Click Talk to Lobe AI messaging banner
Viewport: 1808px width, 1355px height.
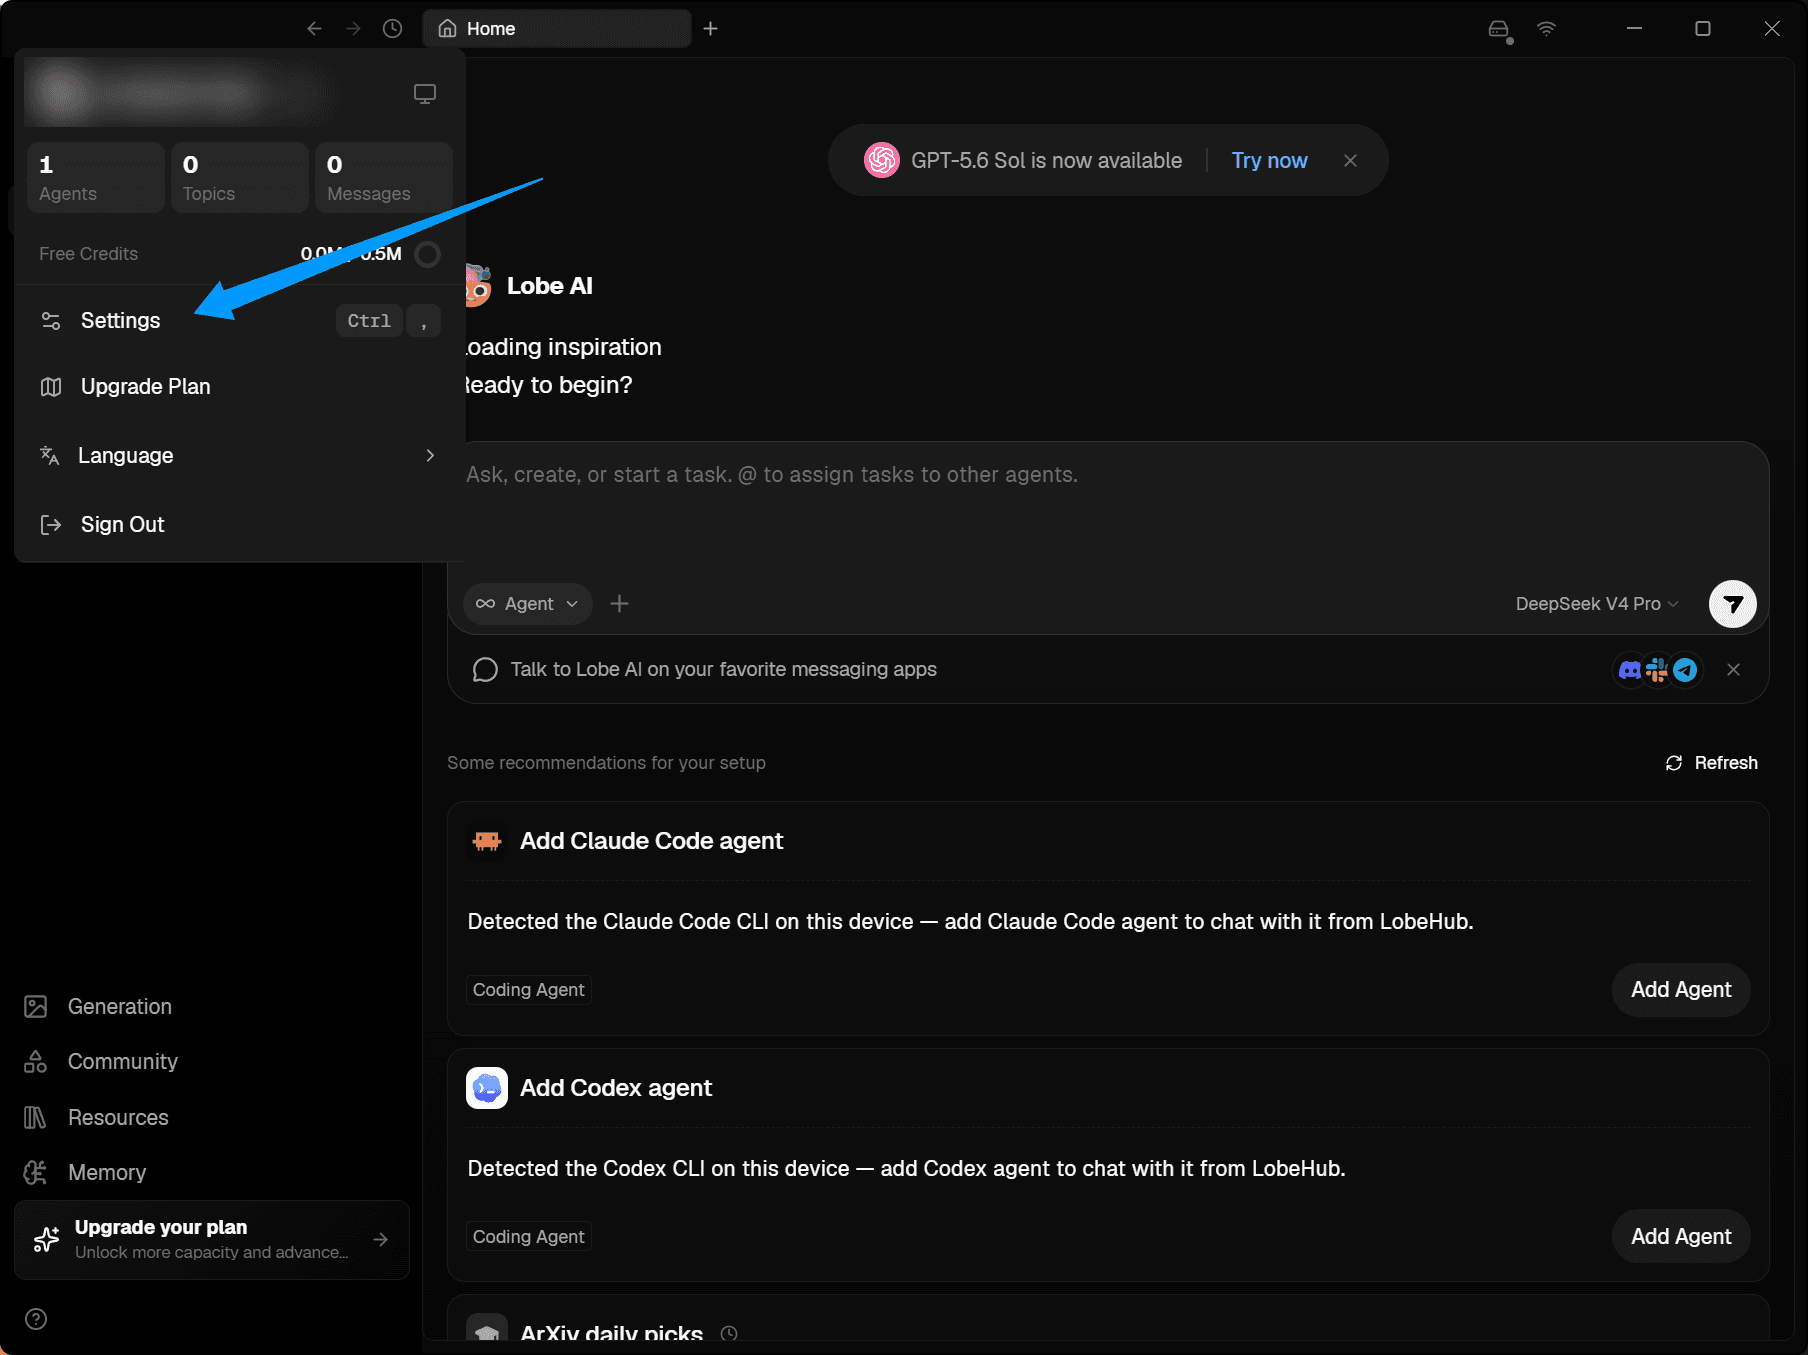(723, 670)
